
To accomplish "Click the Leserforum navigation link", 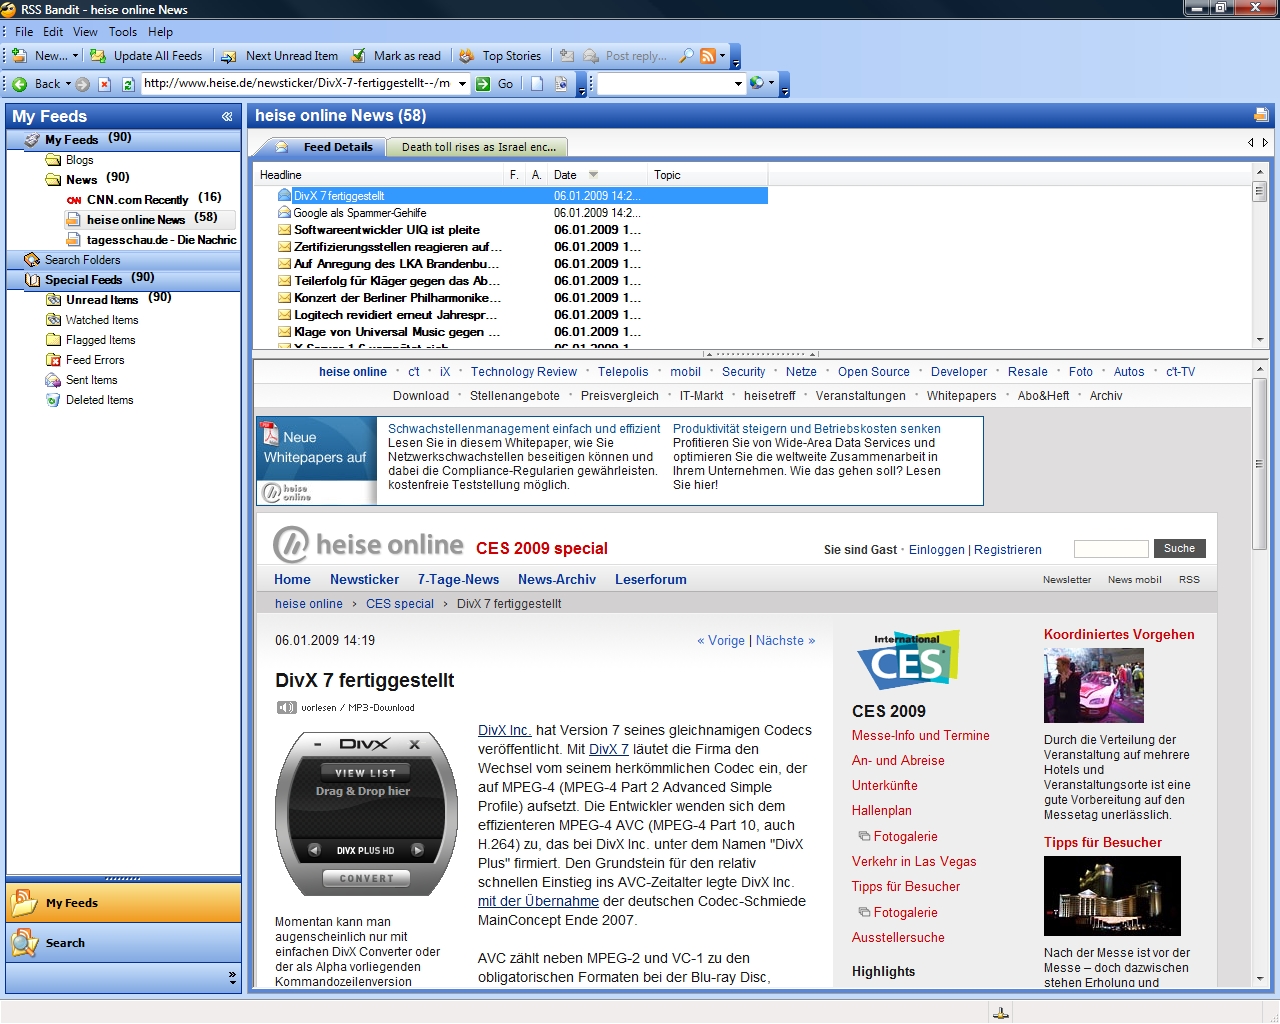I will (x=650, y=580).
